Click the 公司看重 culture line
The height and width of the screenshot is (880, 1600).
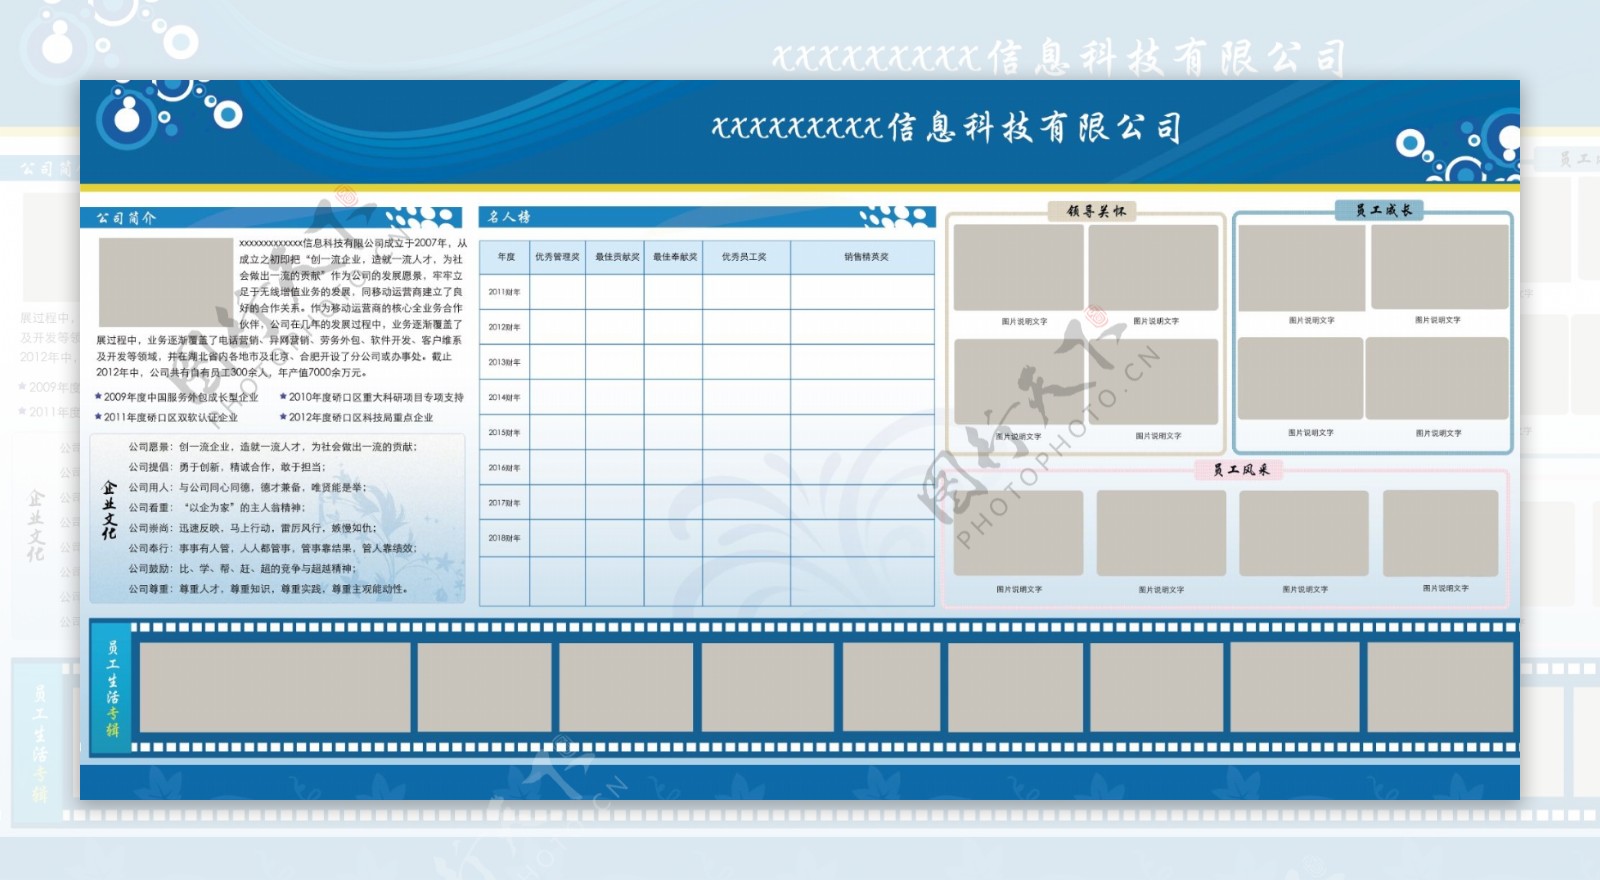pyautogui.click(x=217, y=507)
